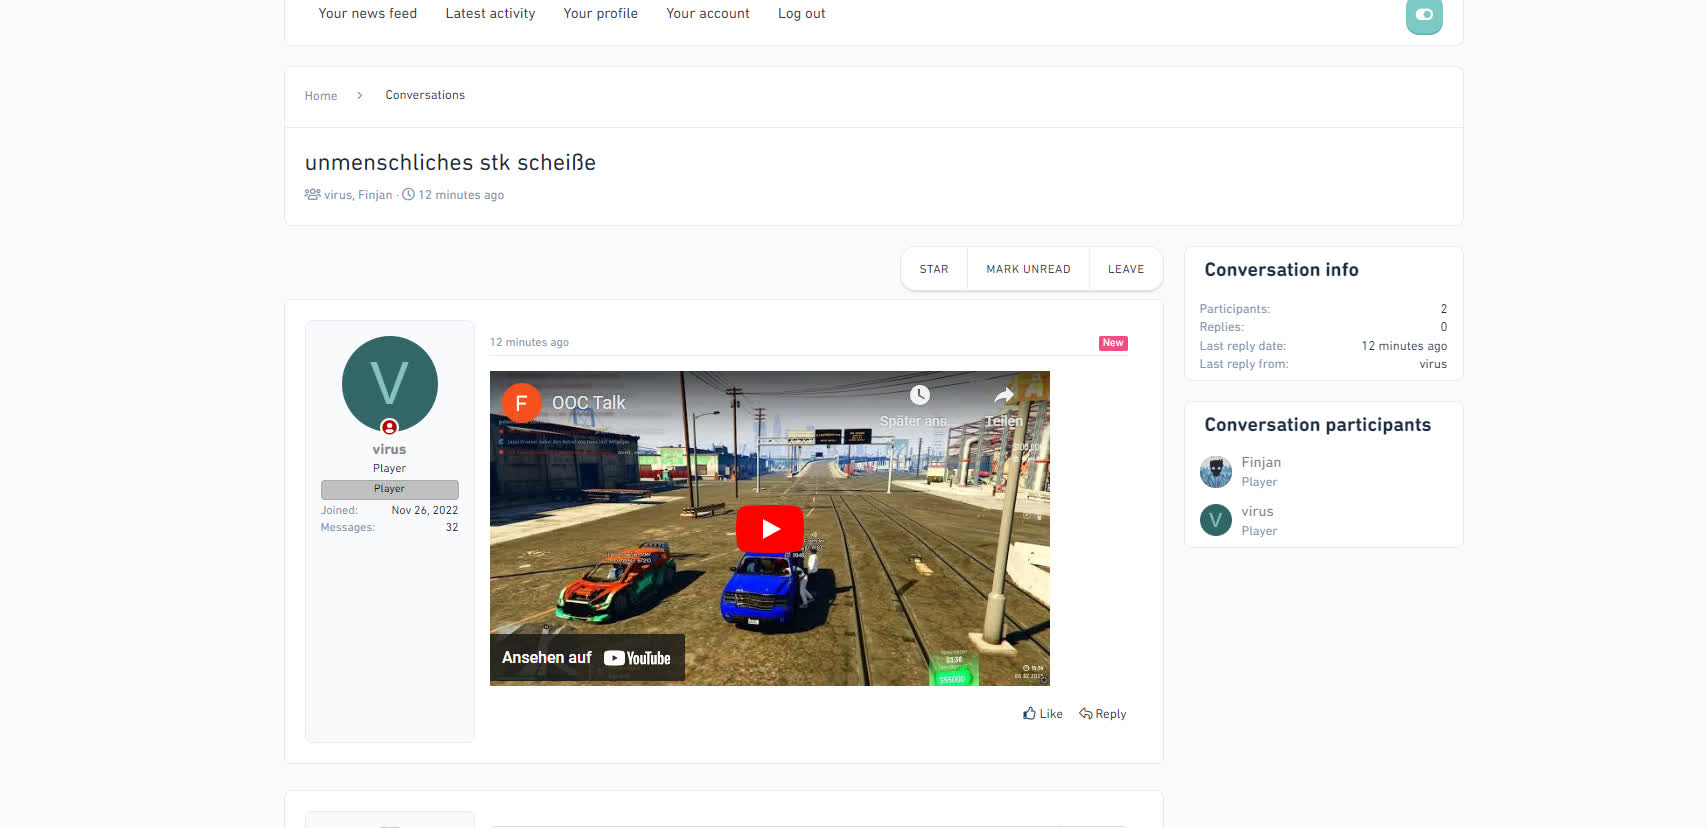Mark the conversation unread

[x=1028, y=269]
